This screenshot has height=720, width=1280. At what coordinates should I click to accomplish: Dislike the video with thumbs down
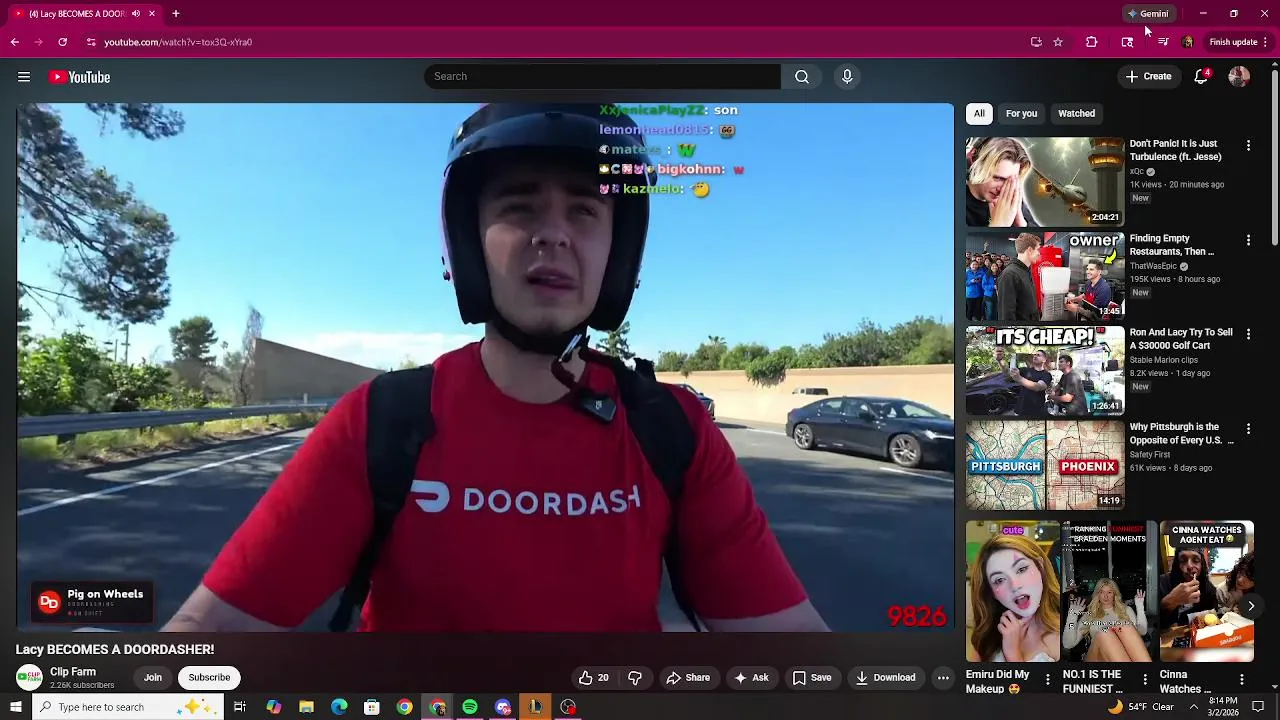coord(634,678)
